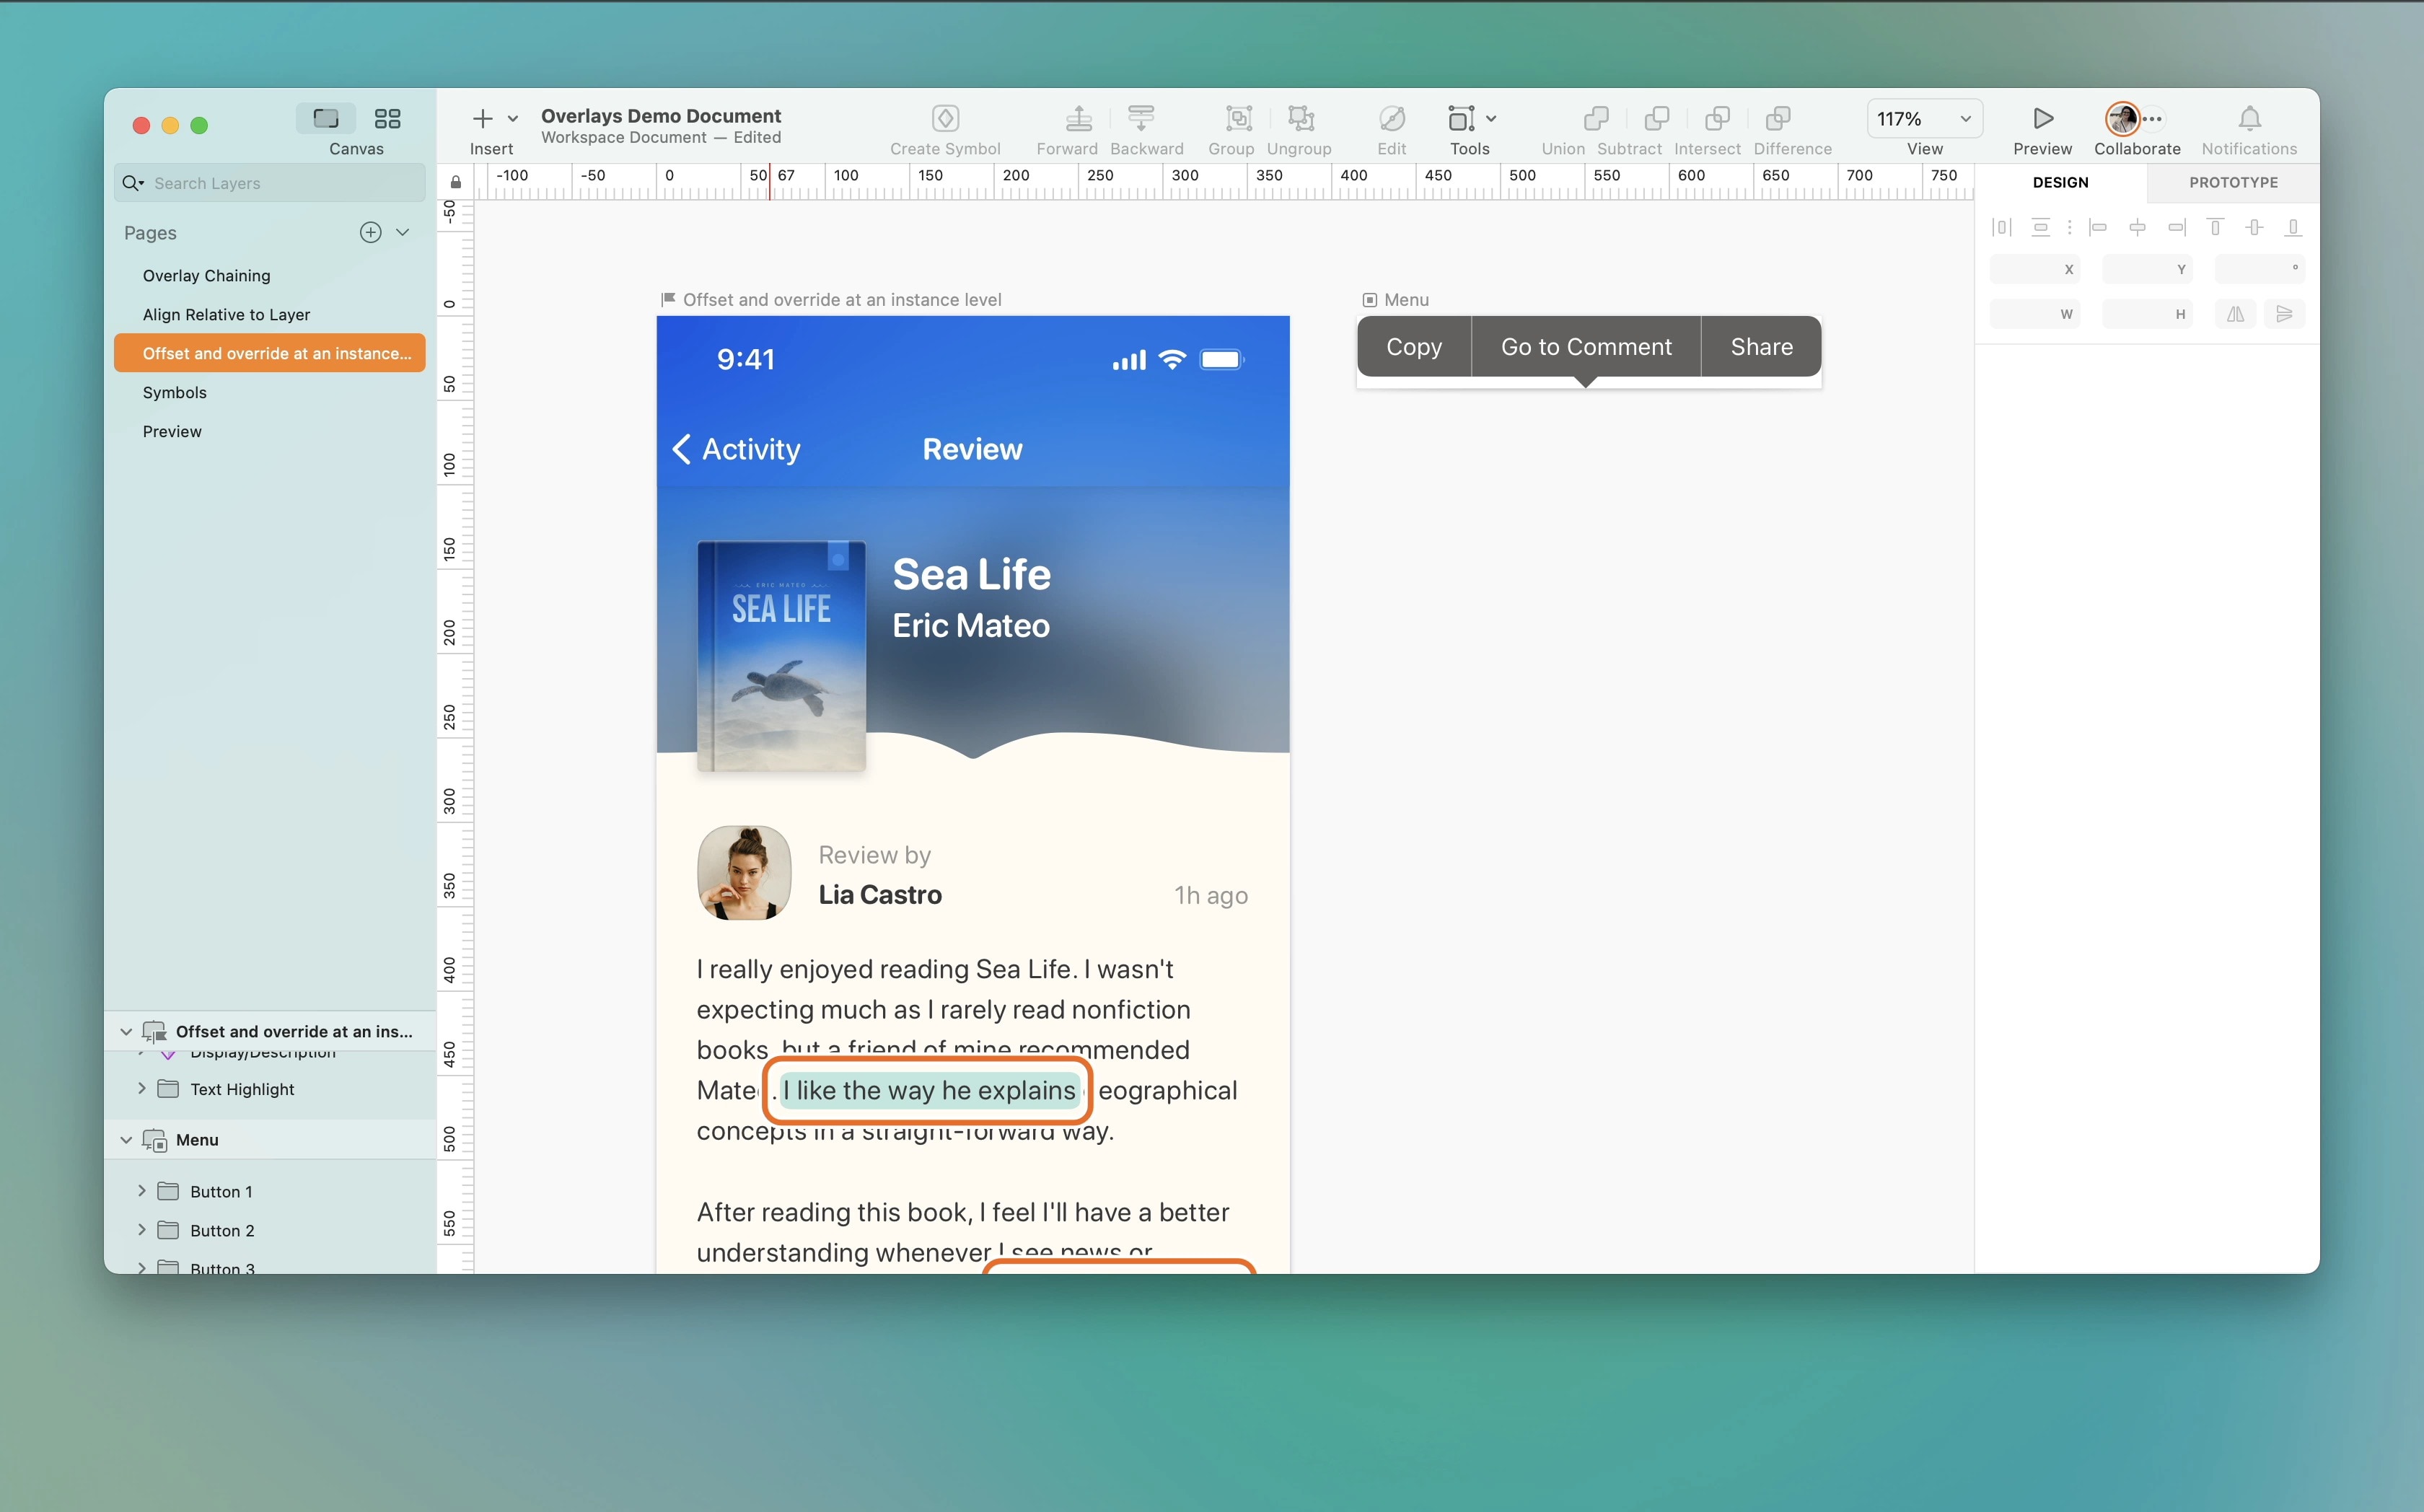This screenshot has width=2424, height=1512.
Task: Select Offset and override at an instance page
Action: point(270,354)
